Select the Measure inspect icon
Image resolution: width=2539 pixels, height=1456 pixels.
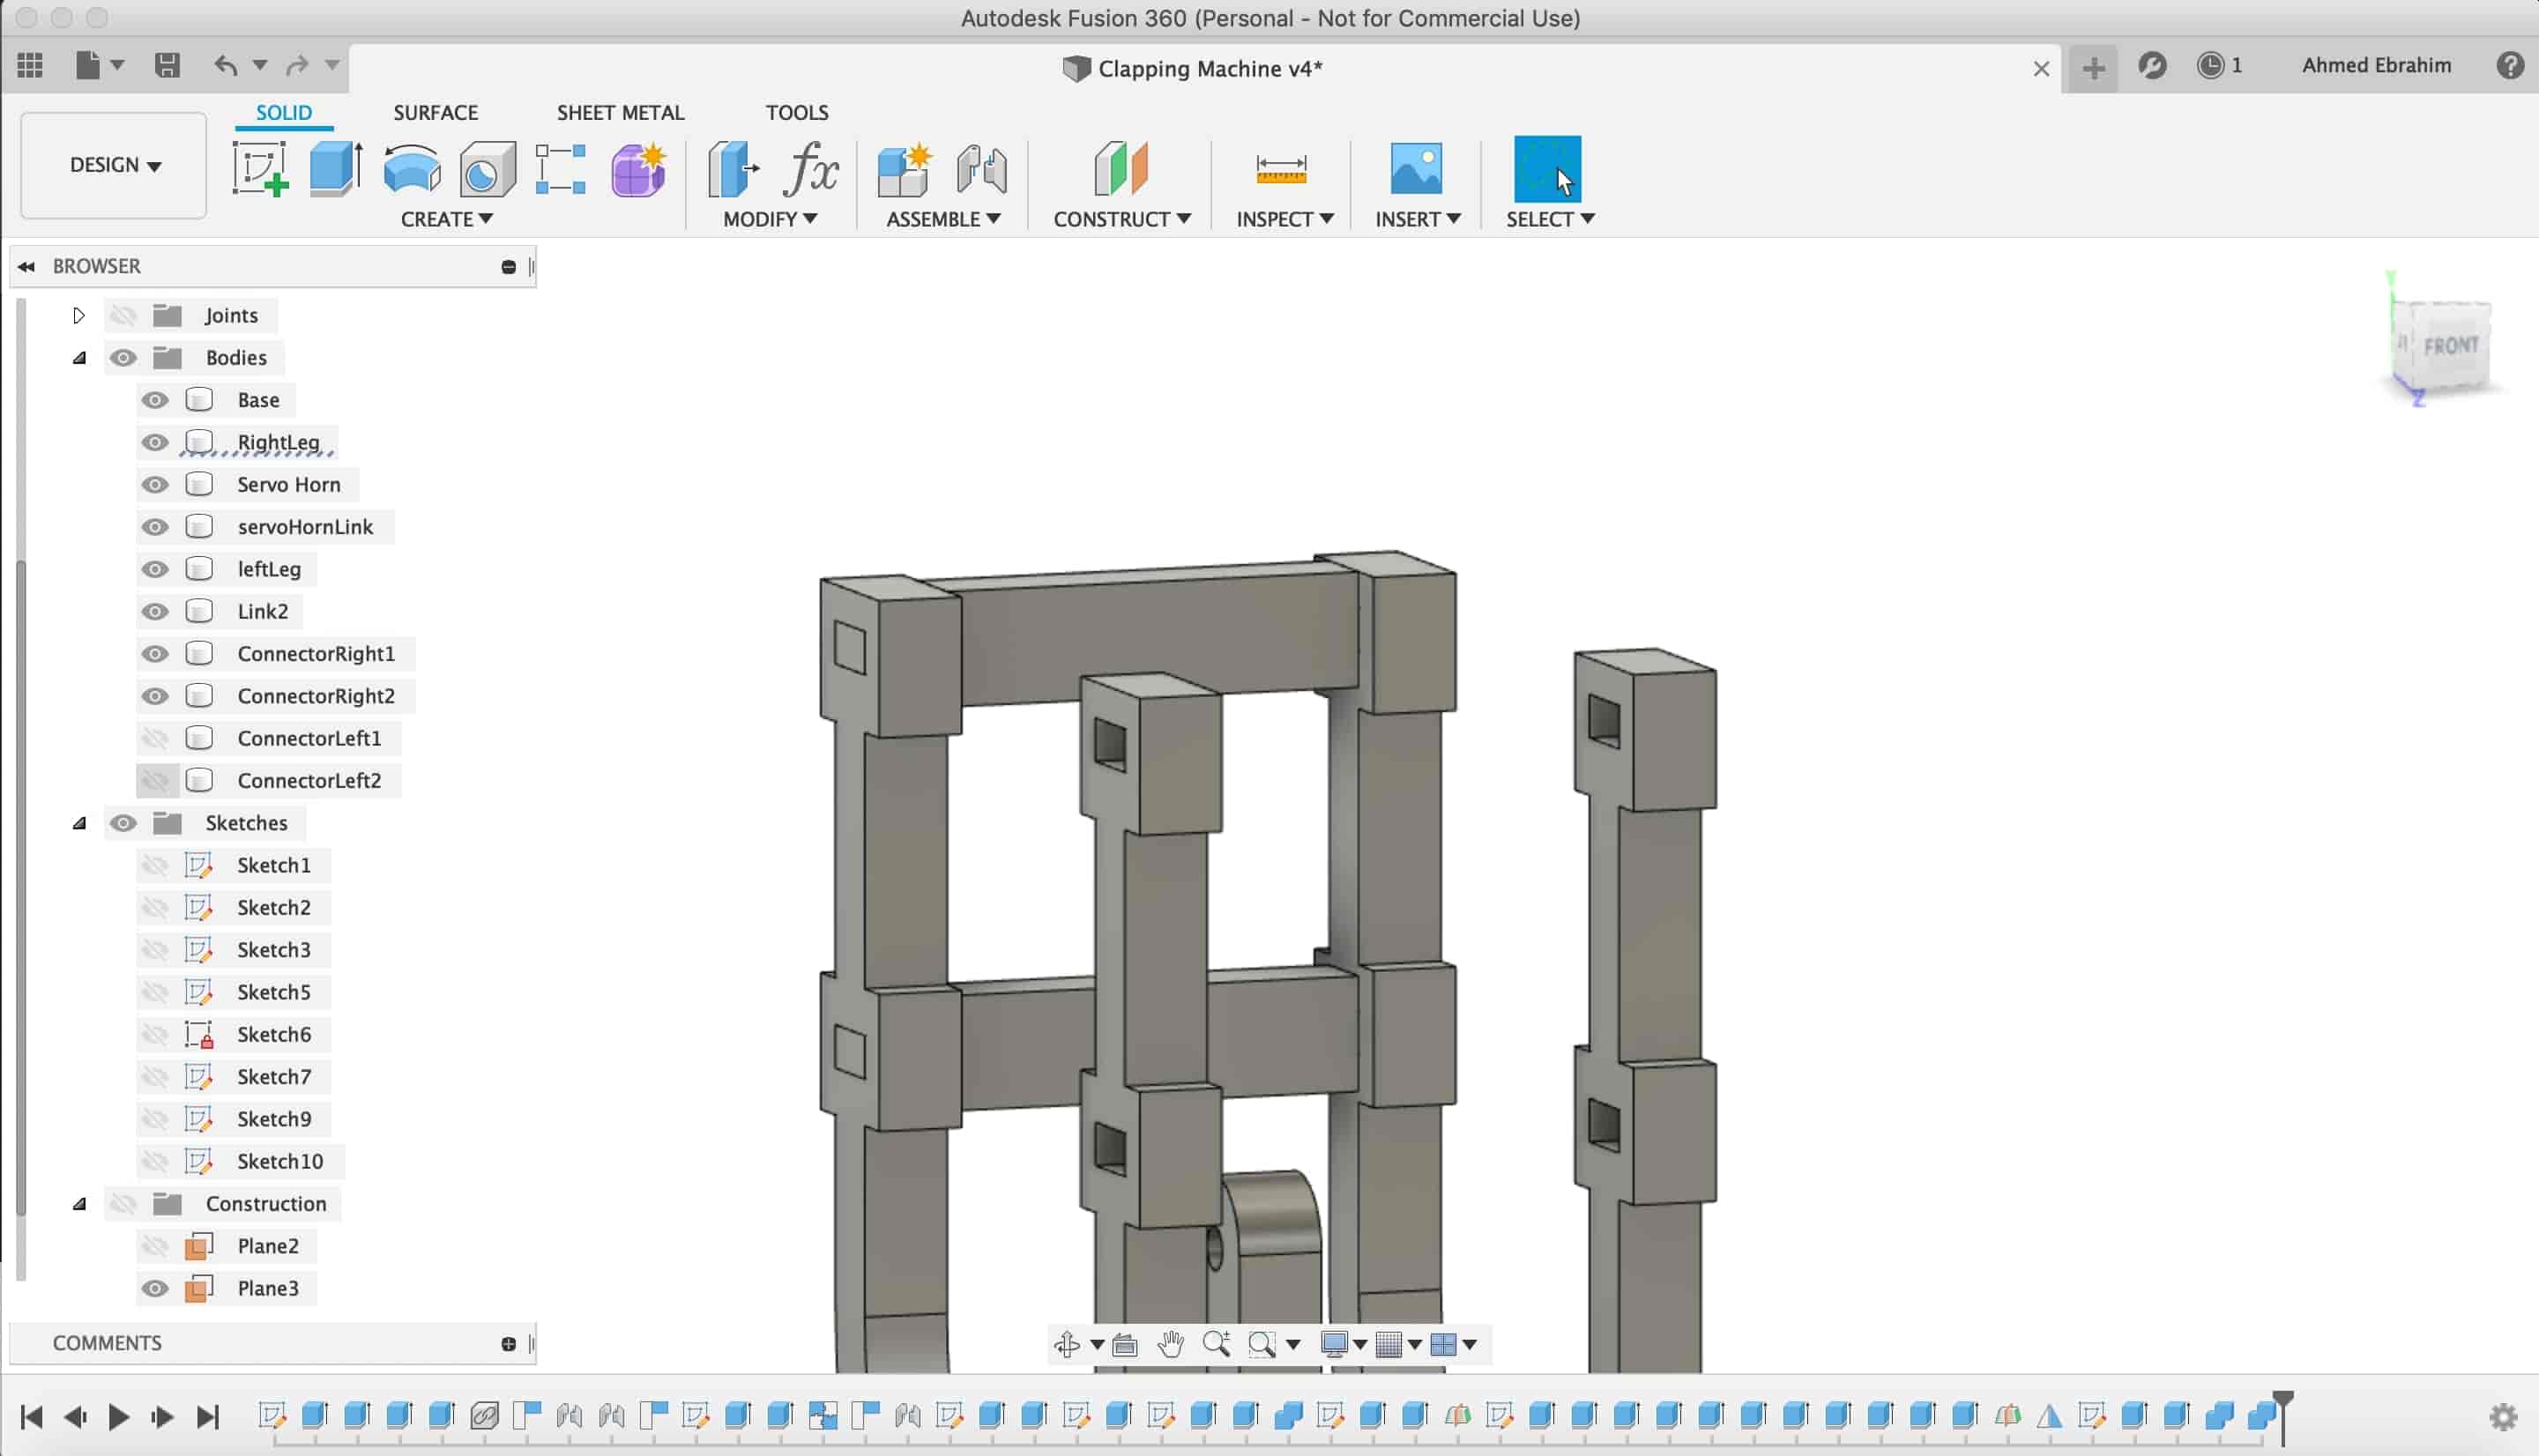(x=1281, y=168)
